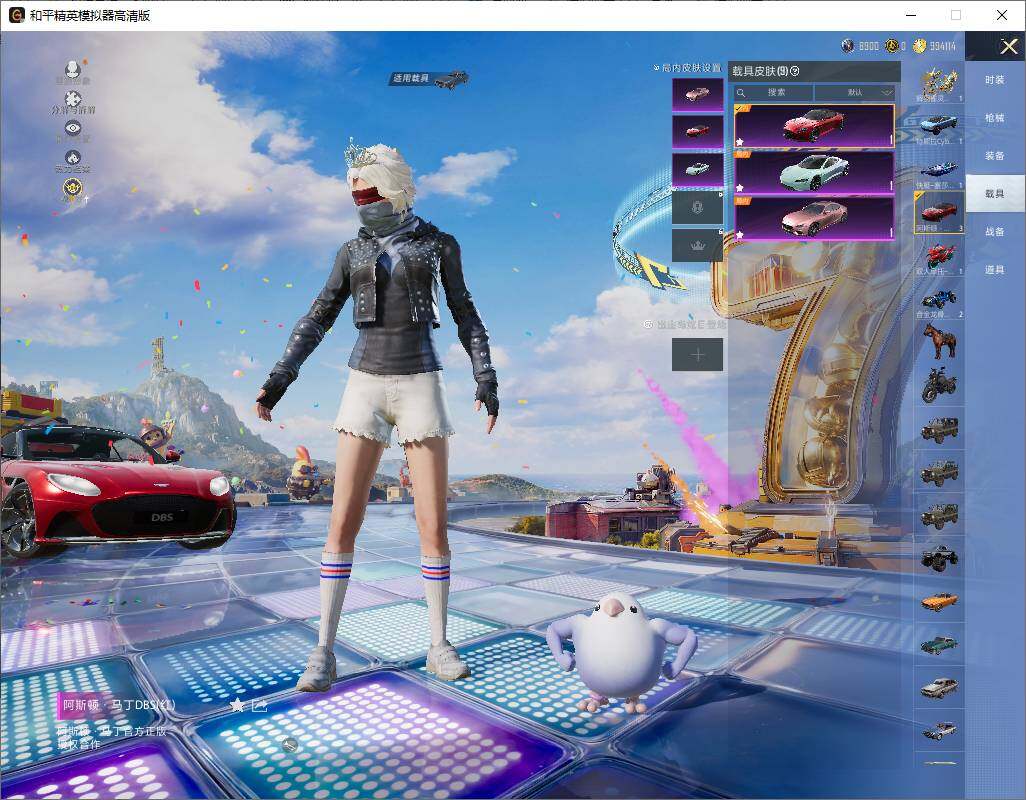Screen dimensions: 1026x800
Task: Close the wardrobe with yellow X
Action: tap(1008, 46)
